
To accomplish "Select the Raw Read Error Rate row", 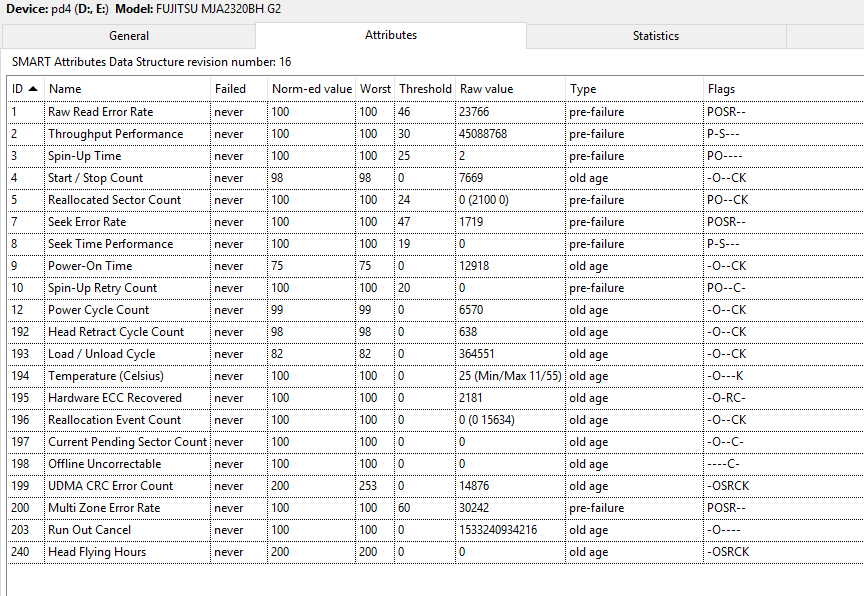I will coord(436,112).
